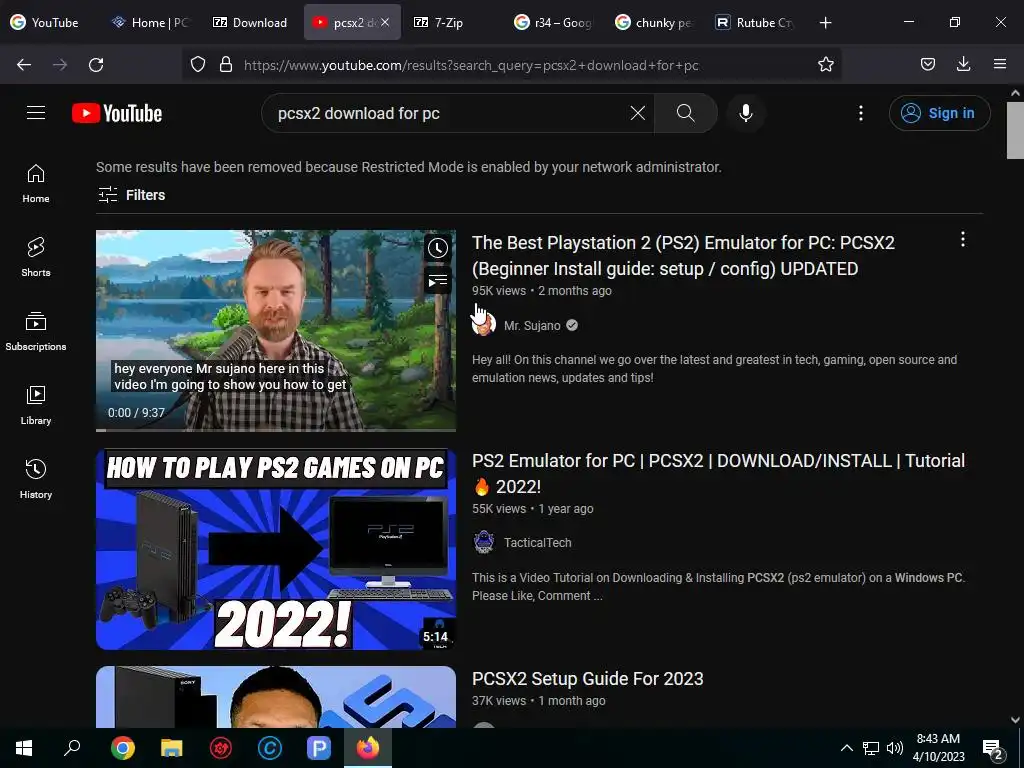Image resolution: width=1024 pixels, height=768 pixels.
Task: Switch to the Download tab
Action: click(x=251, y=22)
